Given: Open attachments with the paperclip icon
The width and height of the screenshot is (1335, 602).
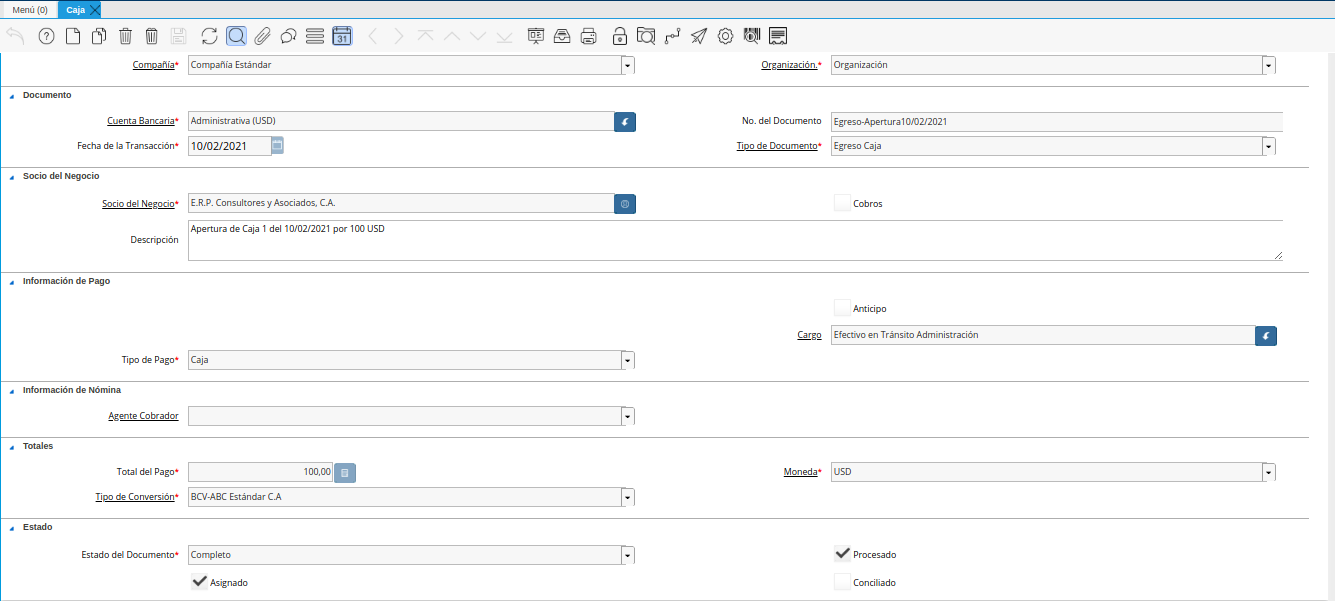Looking at the screenshot, I should 262,36.
